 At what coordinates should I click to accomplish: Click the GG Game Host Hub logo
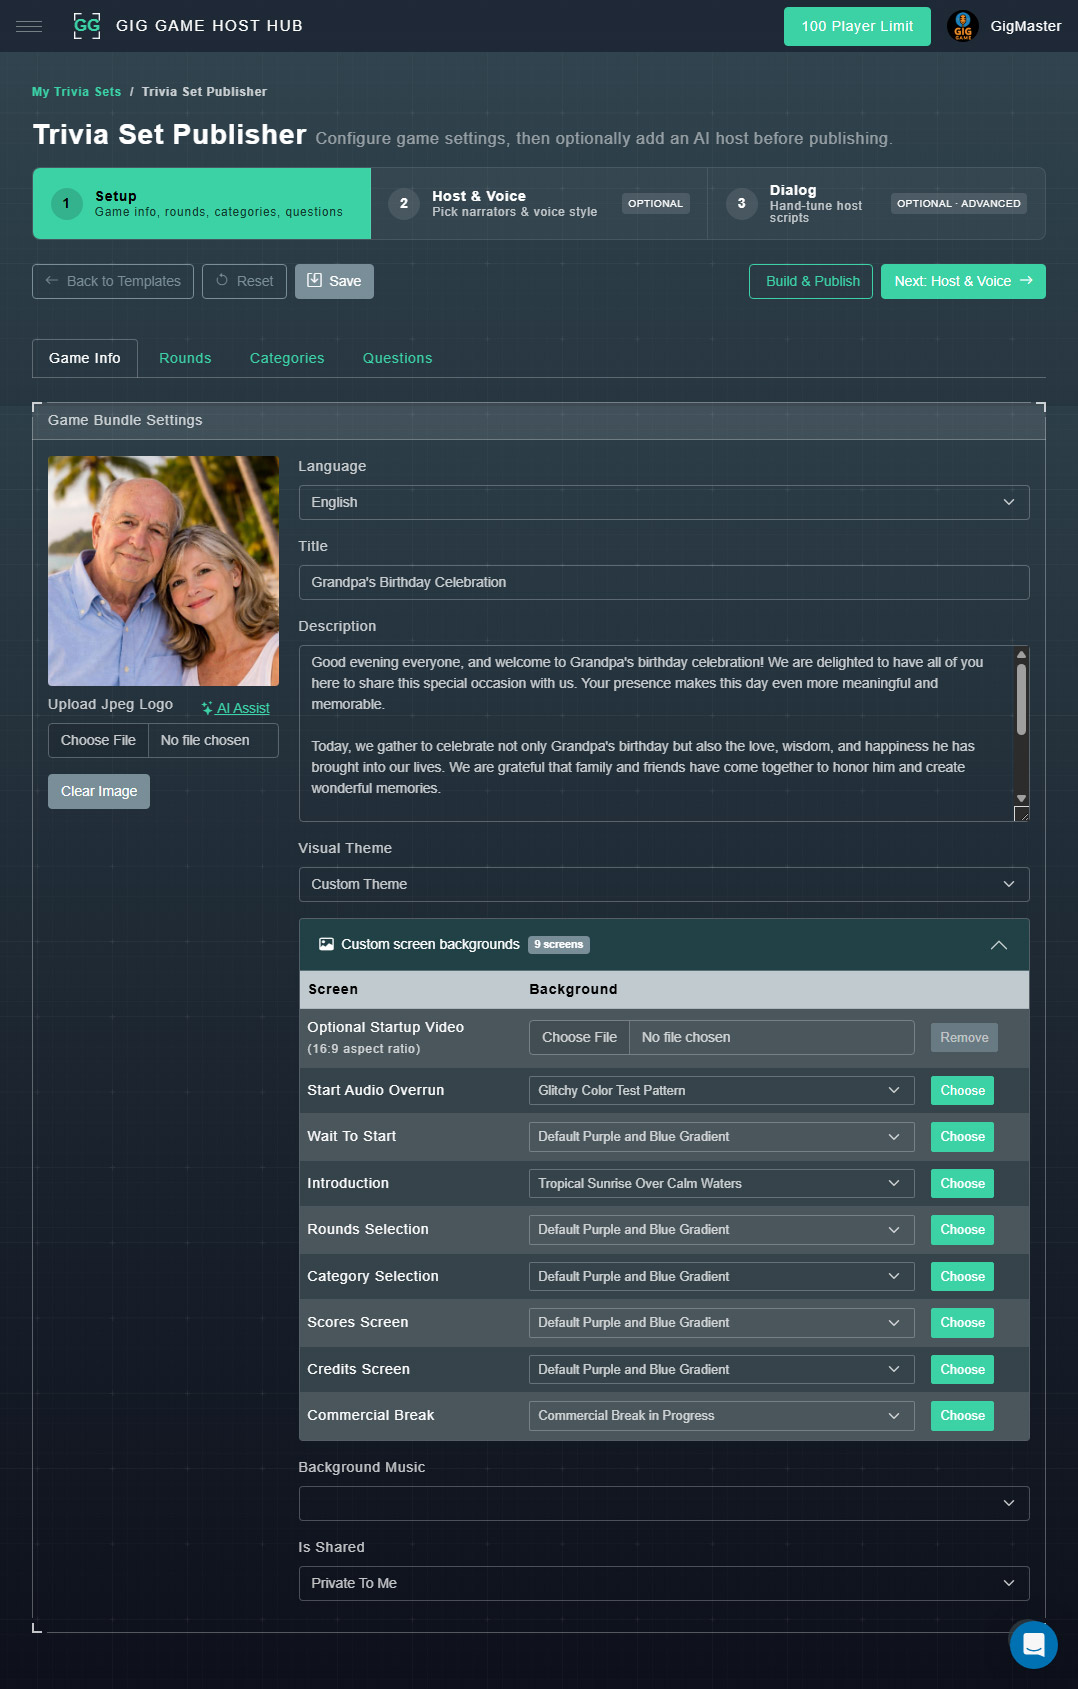pos(87,26)
